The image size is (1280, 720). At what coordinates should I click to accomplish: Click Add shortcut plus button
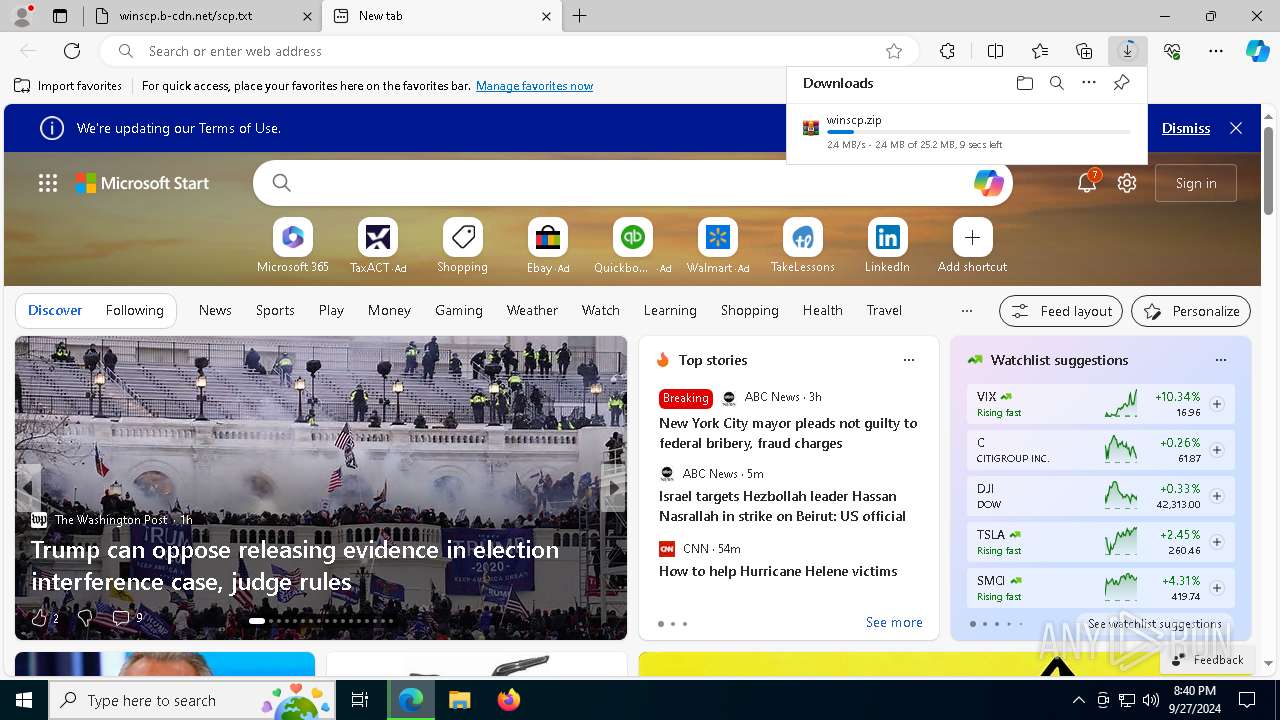[972, 237]
